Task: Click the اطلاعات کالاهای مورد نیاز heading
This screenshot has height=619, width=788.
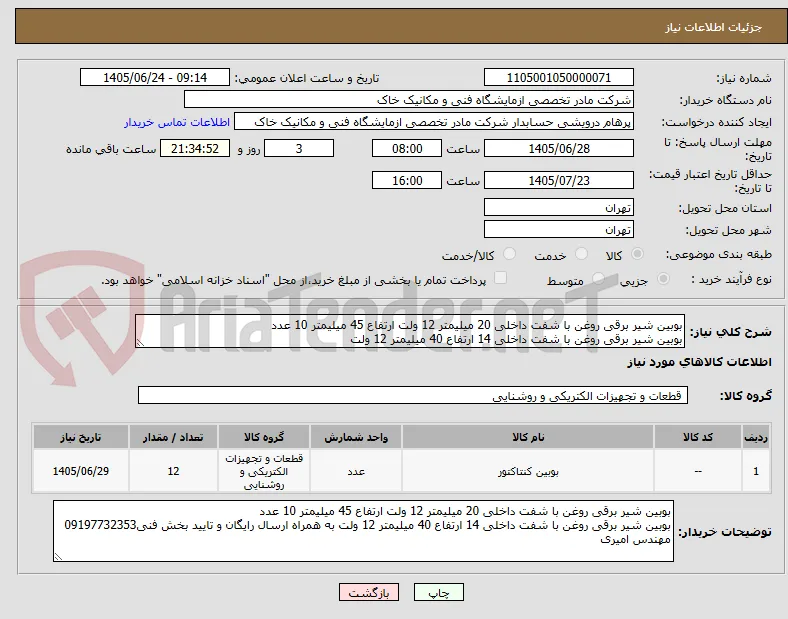Action: click(x=699, y=362)
